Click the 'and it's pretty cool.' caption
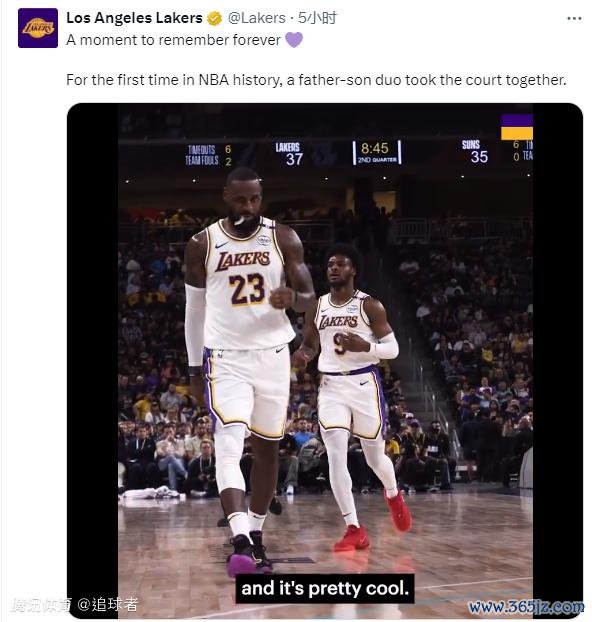This screenshot has height=622, width=592. click(x=325, y=589)
